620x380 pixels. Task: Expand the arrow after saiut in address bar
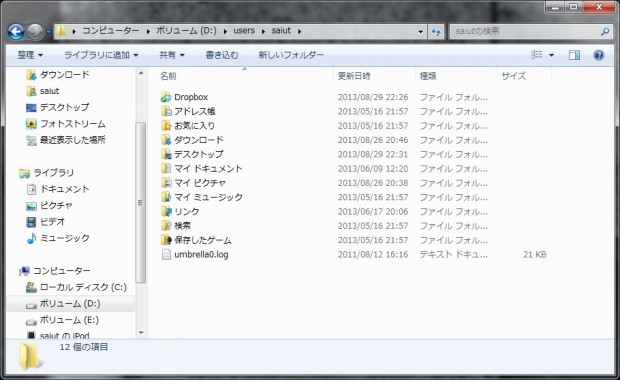[299, 31]
